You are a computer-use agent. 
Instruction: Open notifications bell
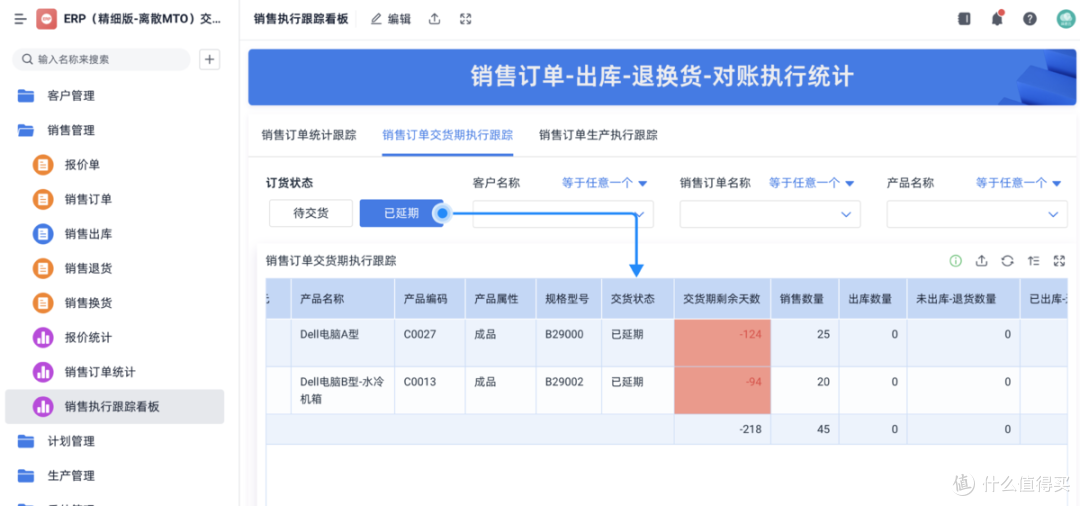click(x=997, y=19)
